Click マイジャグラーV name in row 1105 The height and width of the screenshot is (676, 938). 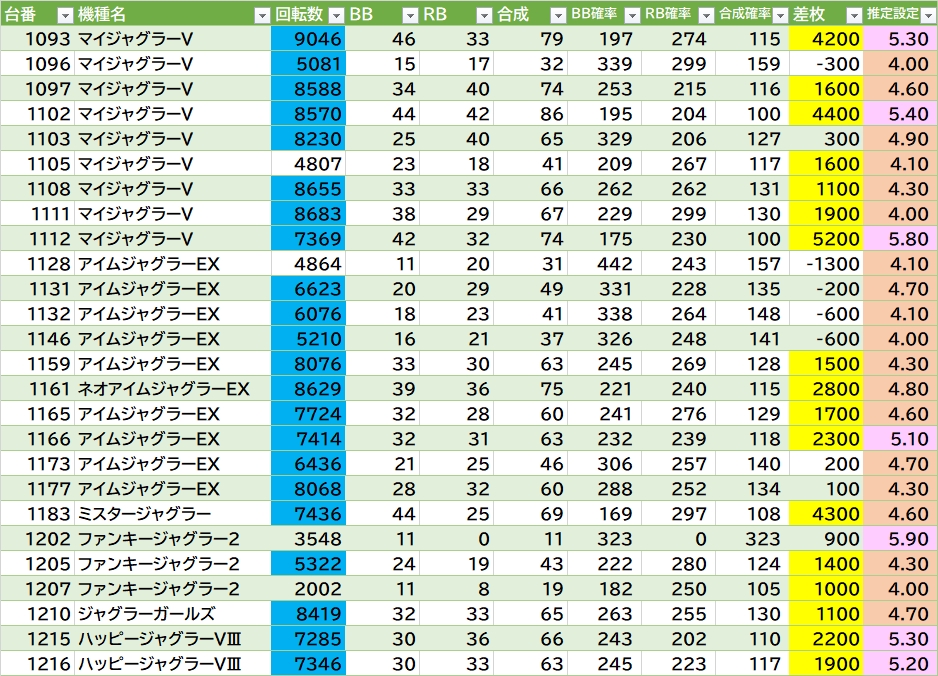click(x=172, y=164)
